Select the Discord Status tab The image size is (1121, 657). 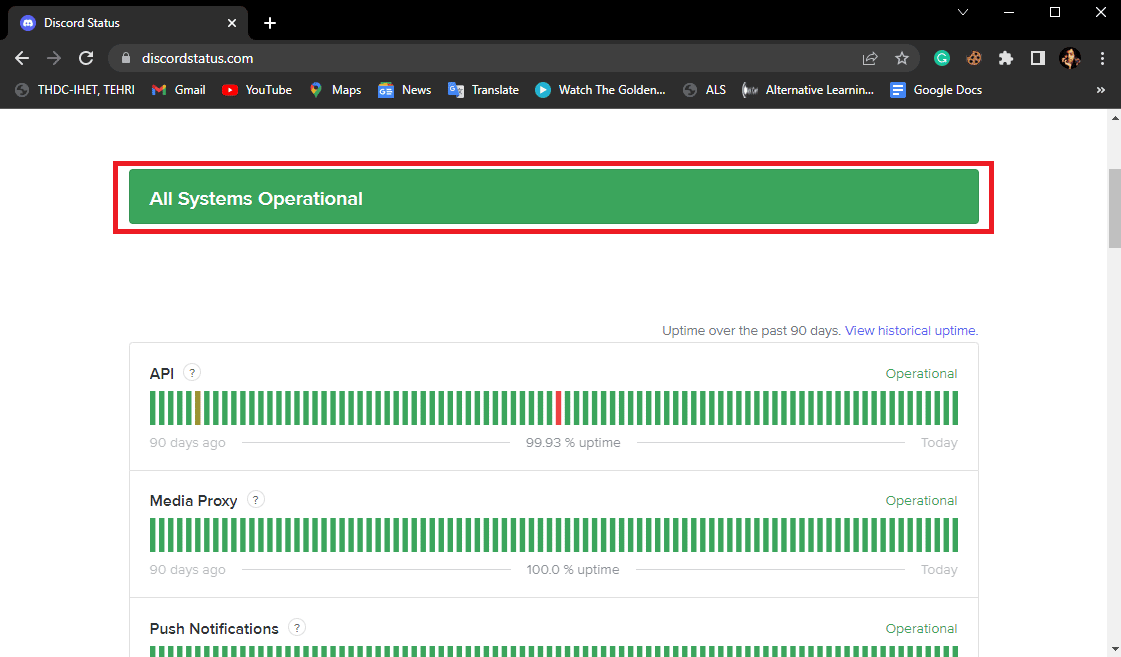[127, 23]
